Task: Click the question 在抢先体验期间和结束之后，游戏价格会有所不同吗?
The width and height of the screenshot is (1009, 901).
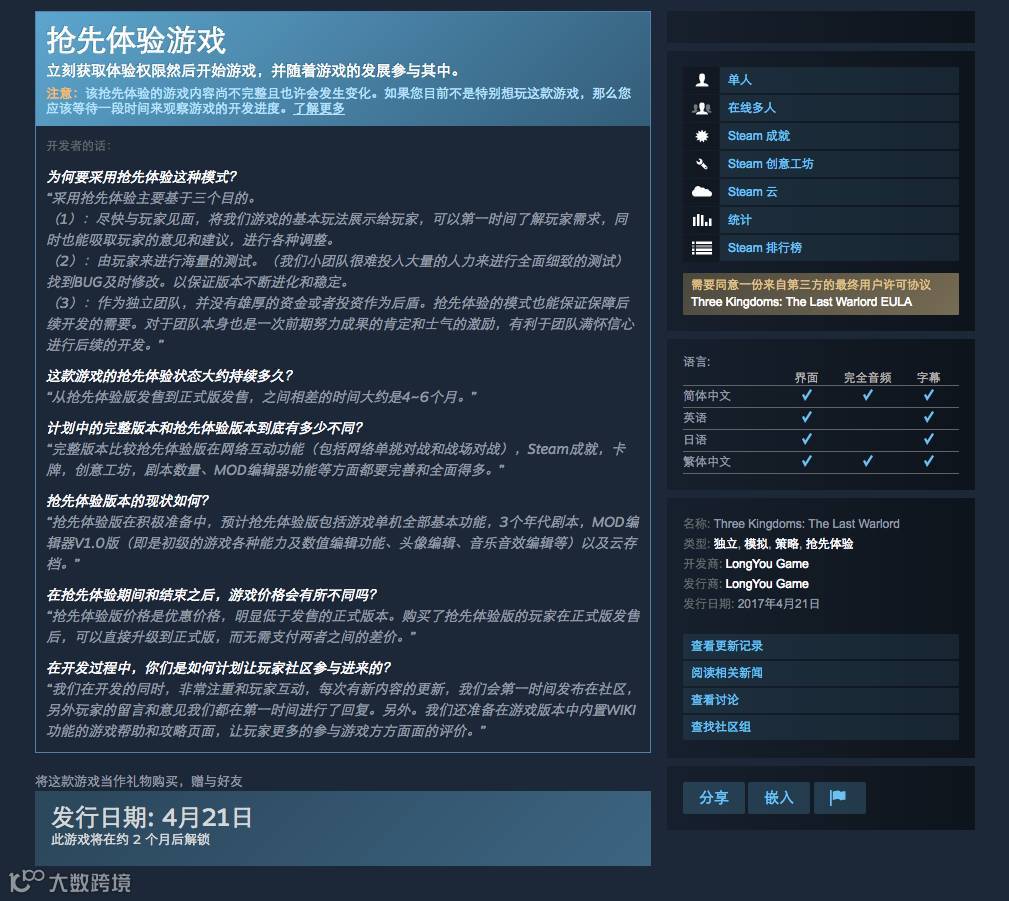Action: point(212,594)
